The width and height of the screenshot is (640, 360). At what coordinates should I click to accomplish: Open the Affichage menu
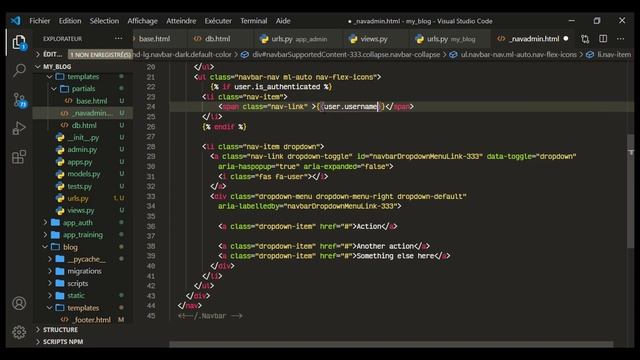tap(142, 21)
